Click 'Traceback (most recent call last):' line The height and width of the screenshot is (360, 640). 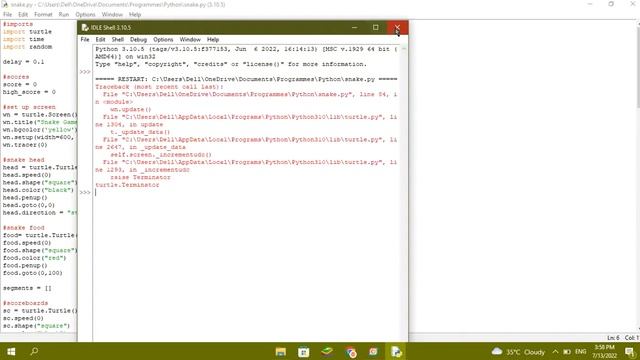pyautogui.click(x=159, y=87)
